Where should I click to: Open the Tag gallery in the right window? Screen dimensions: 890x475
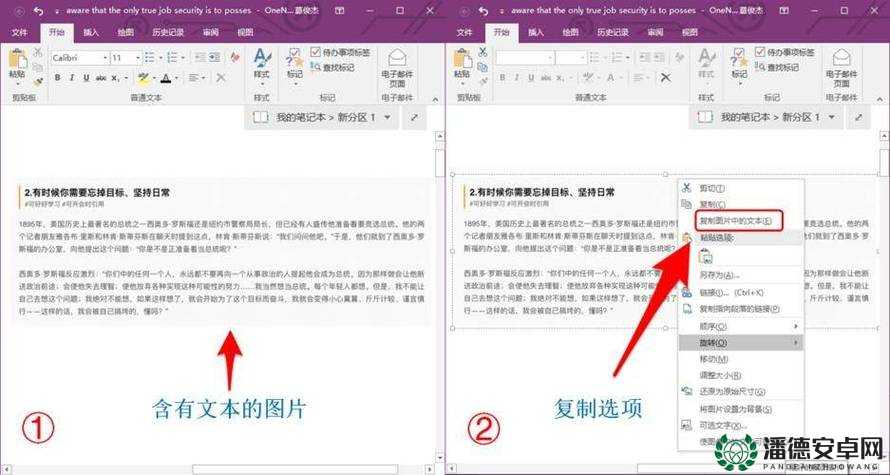[739, 65]
